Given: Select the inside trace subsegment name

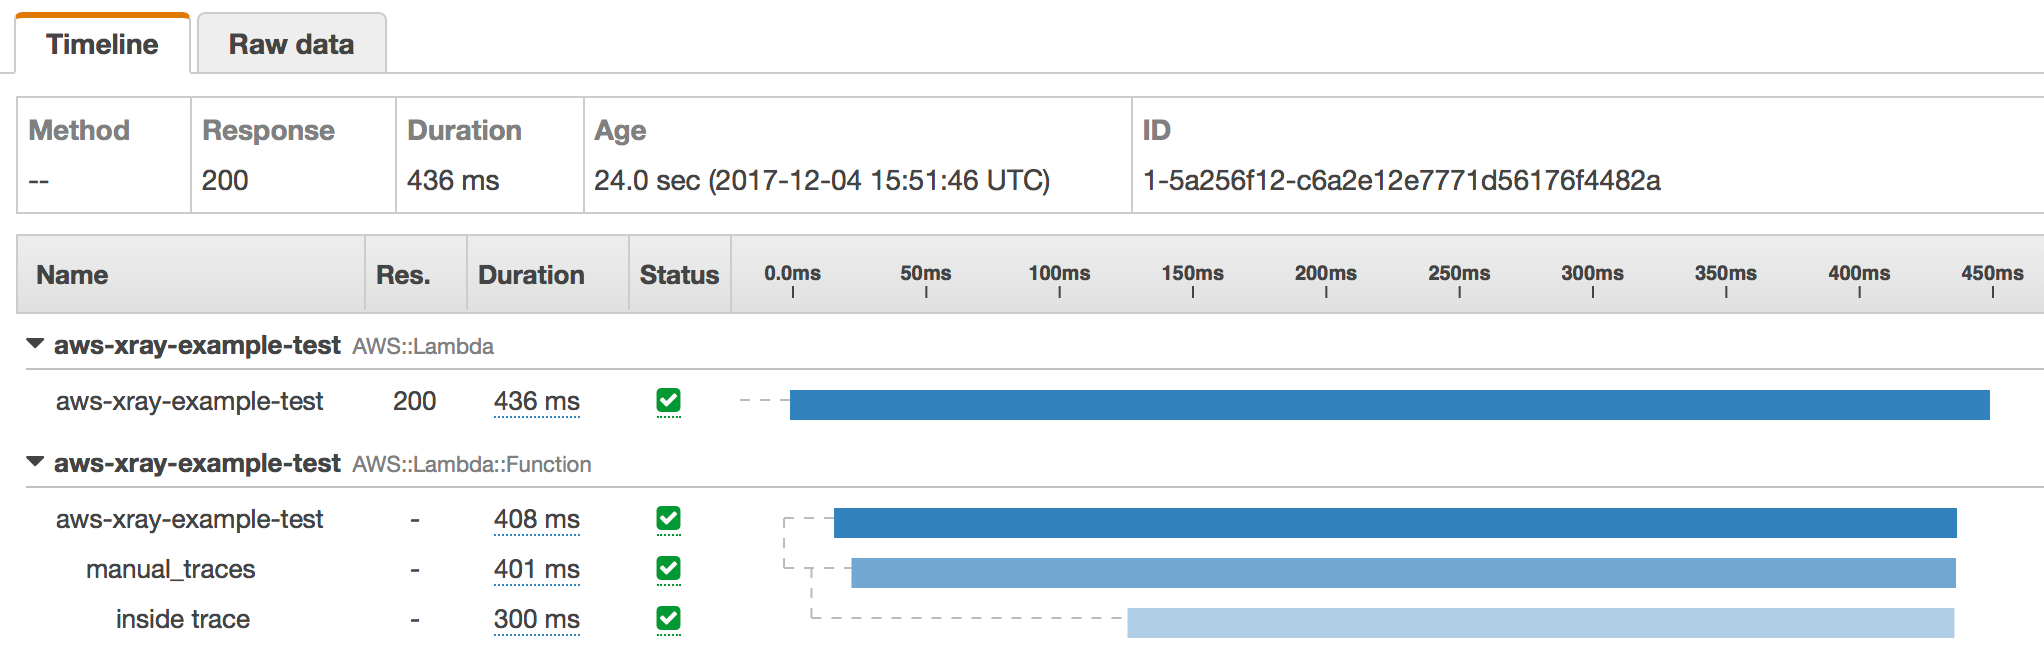Looking at the screenshot, I should [183, 619].
